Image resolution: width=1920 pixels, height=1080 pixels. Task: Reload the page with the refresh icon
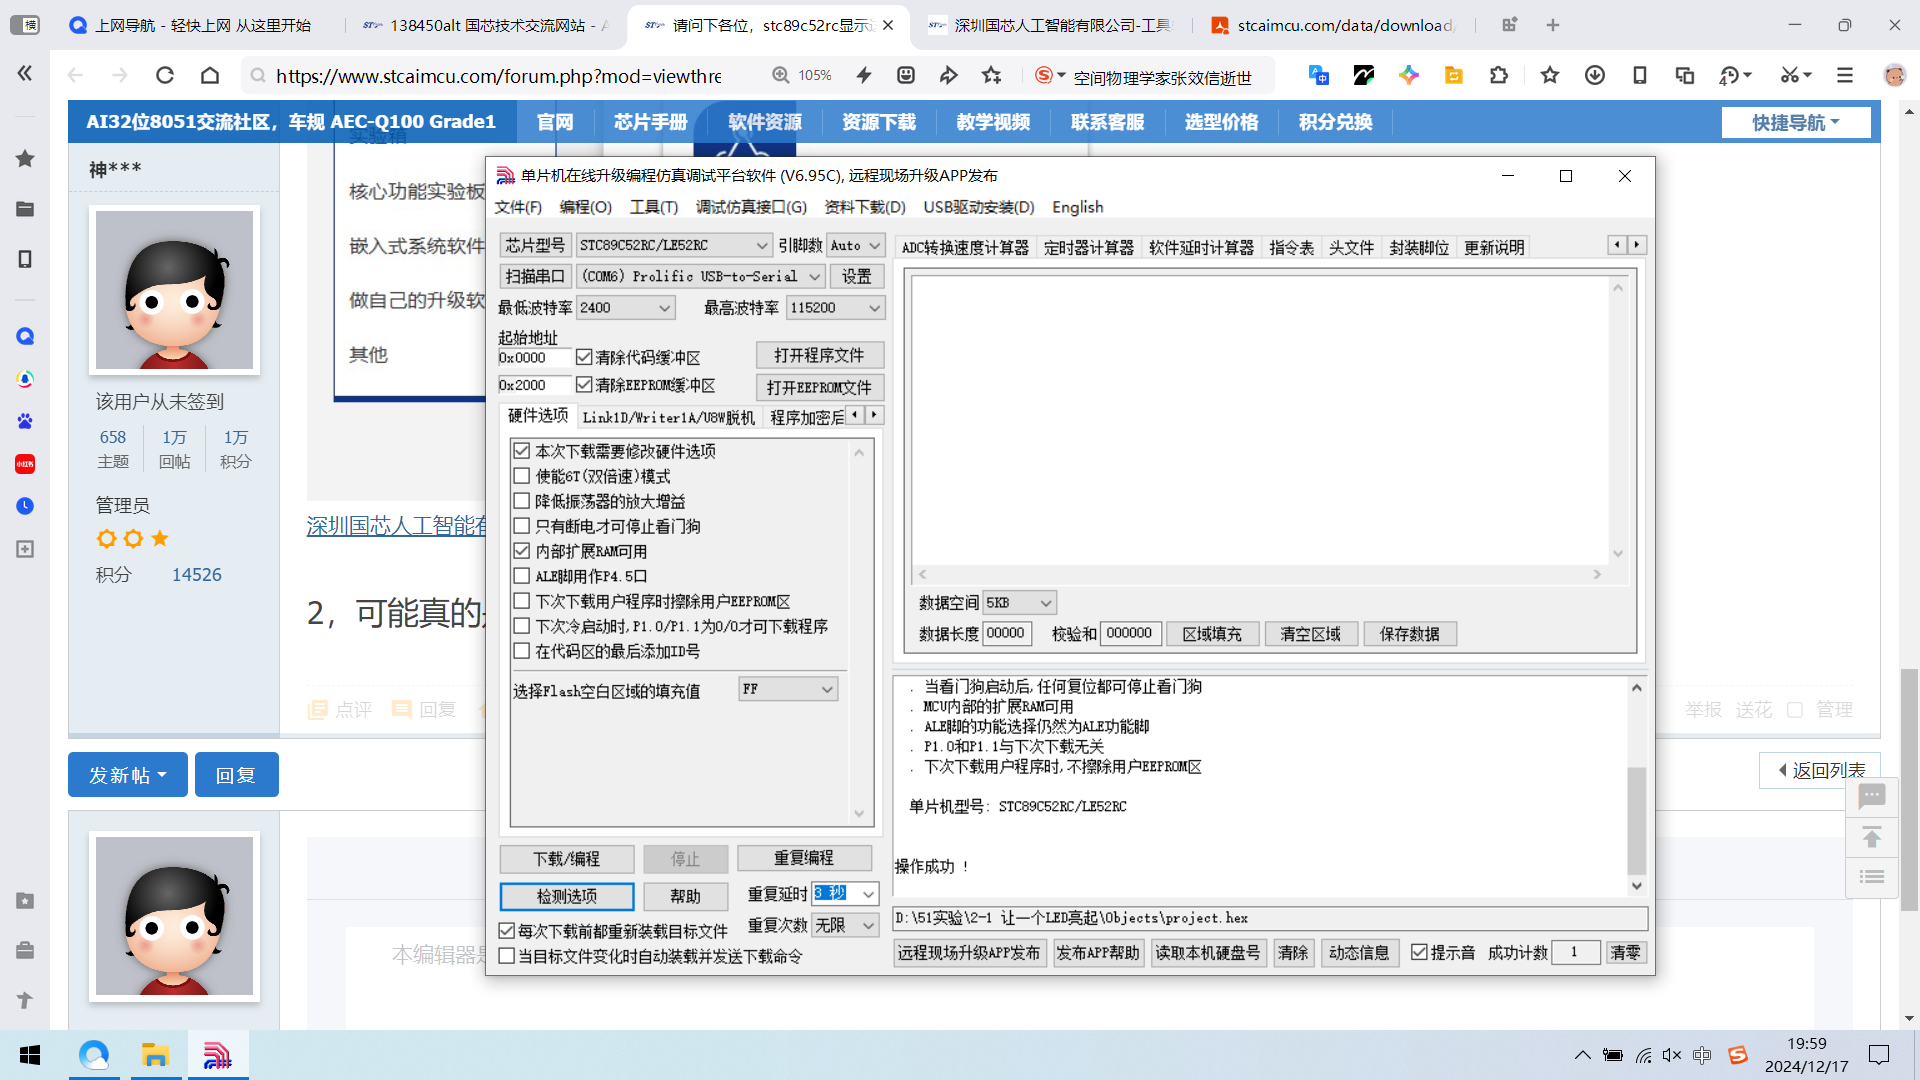165,75
